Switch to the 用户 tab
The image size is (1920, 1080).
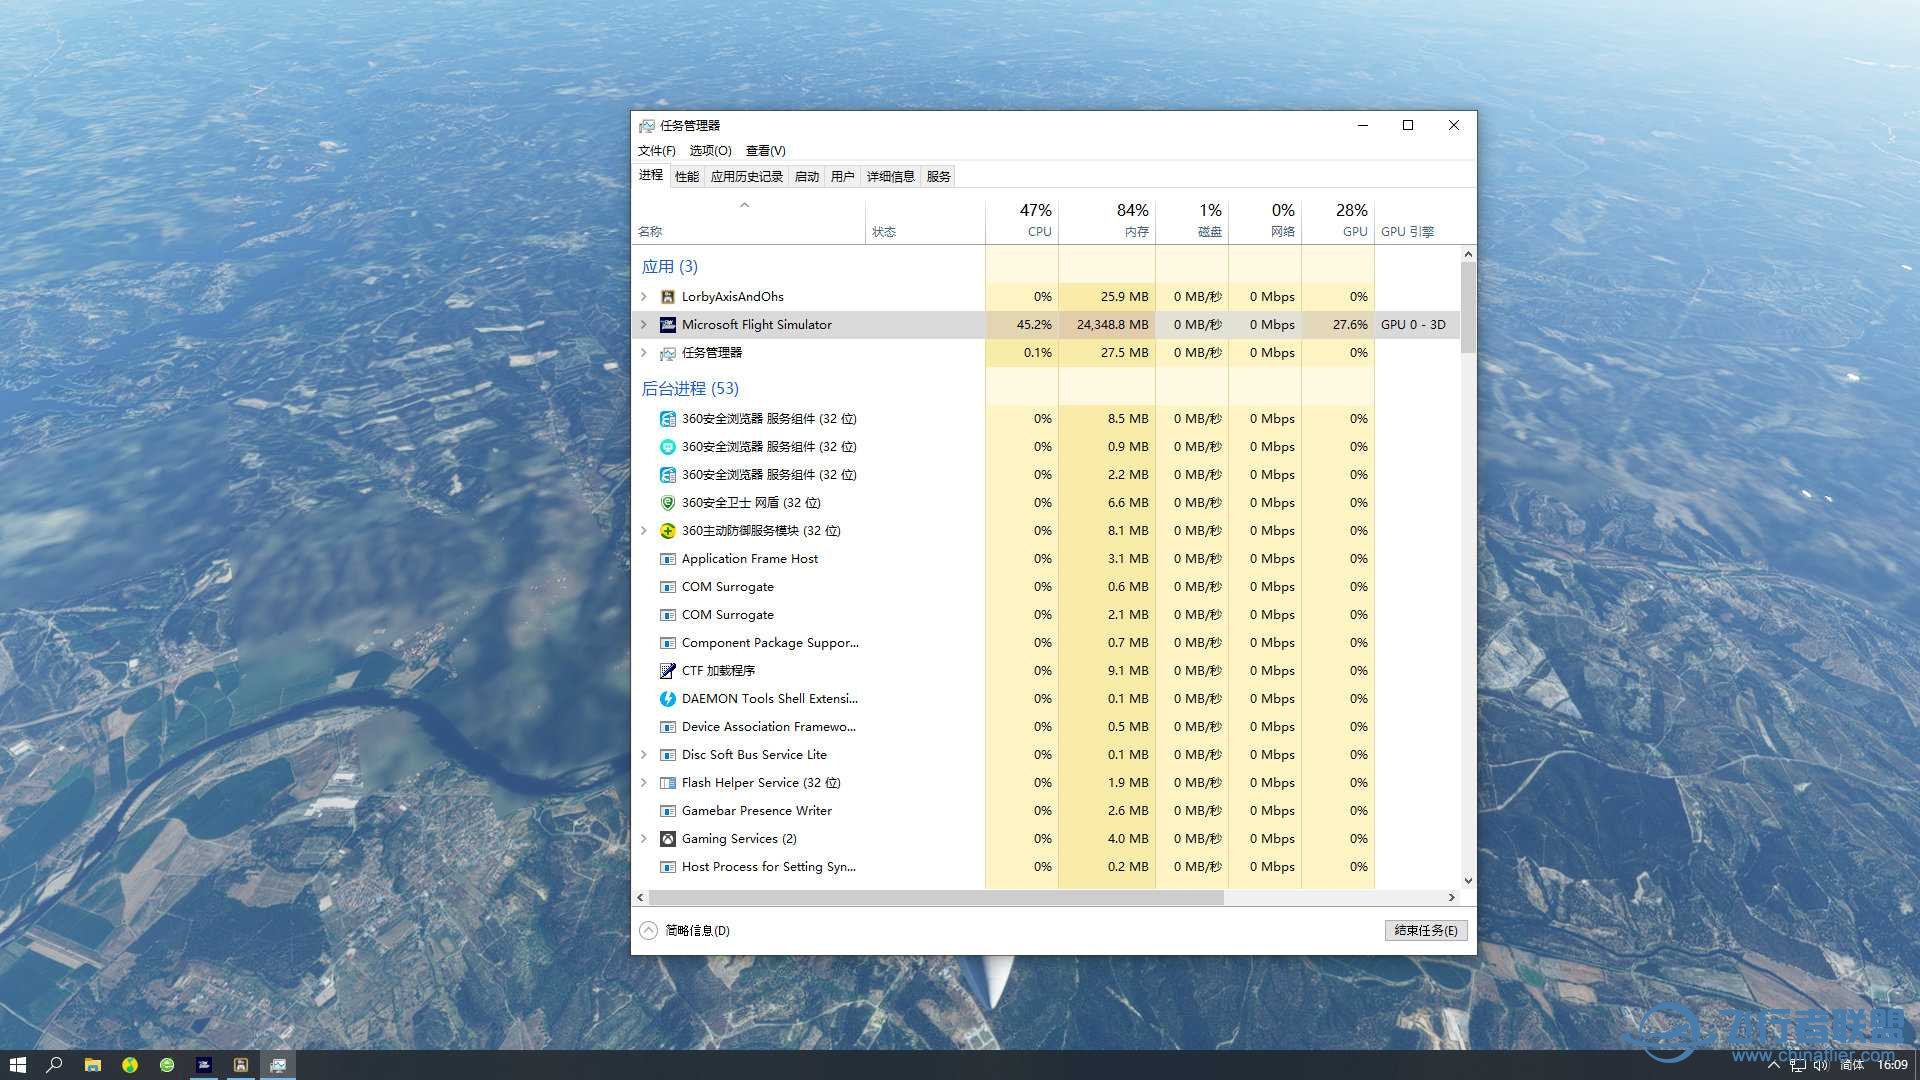click(x=843, y=177)
